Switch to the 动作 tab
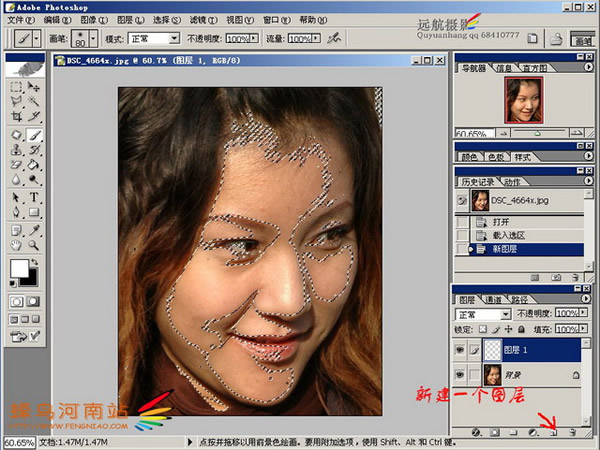This screenshot has height=450, width=600. pyautogui.click(x=512, y=182)
